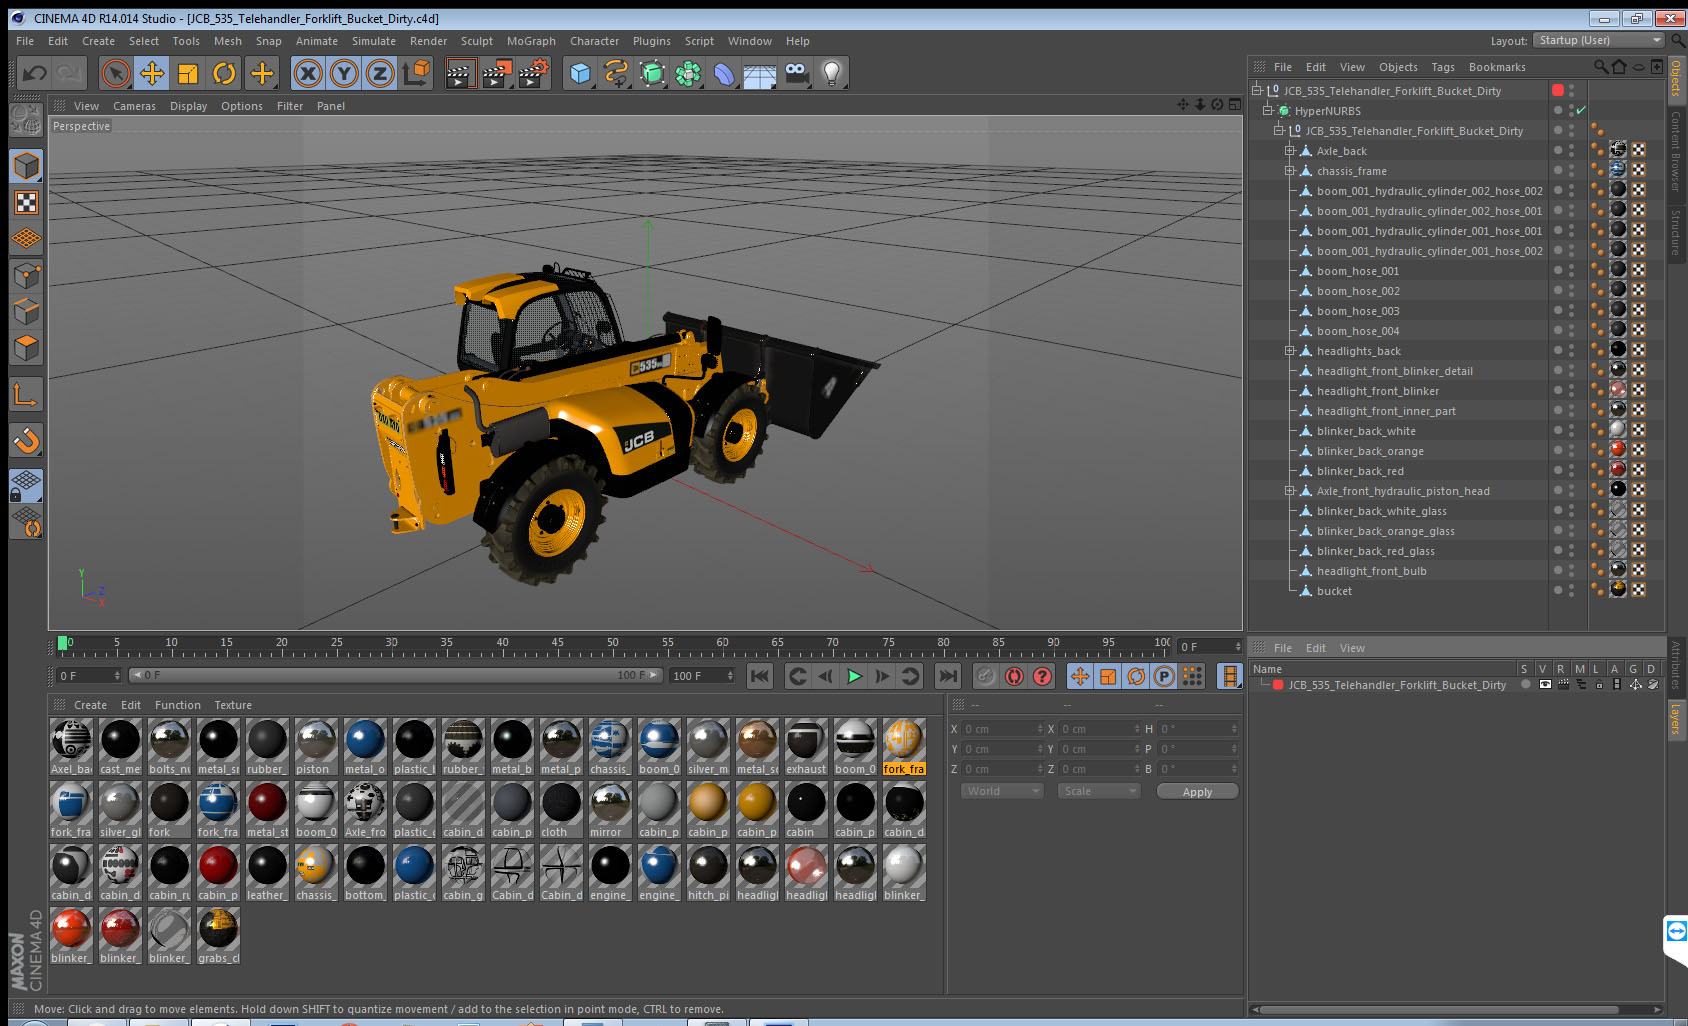The image size is (1688, 1026).
Task: Click the Apply button
Action: pos(1197,792)
